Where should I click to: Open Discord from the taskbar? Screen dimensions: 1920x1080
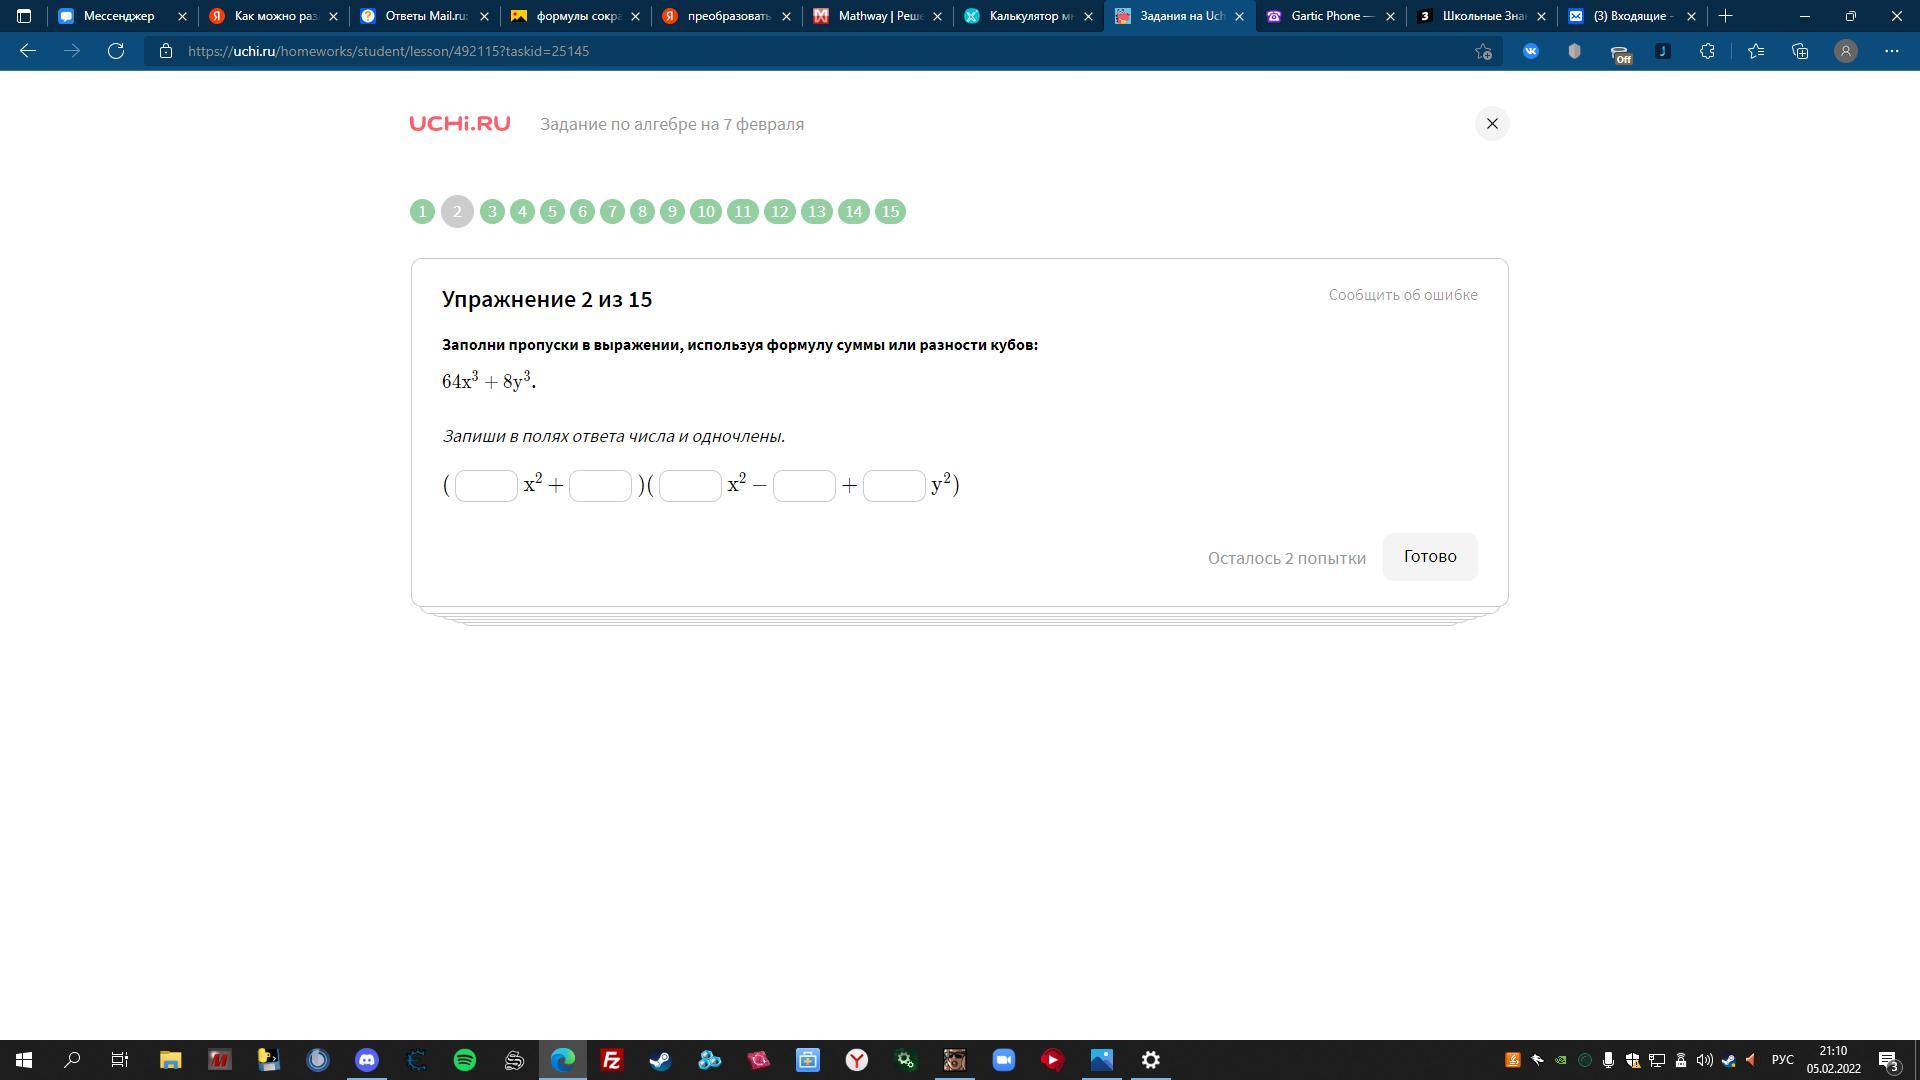367,1060
